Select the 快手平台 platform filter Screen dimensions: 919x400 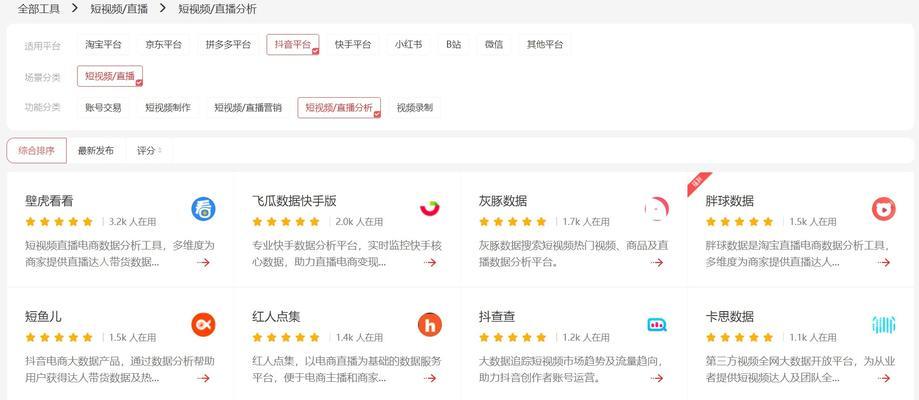tap(353, 45)
